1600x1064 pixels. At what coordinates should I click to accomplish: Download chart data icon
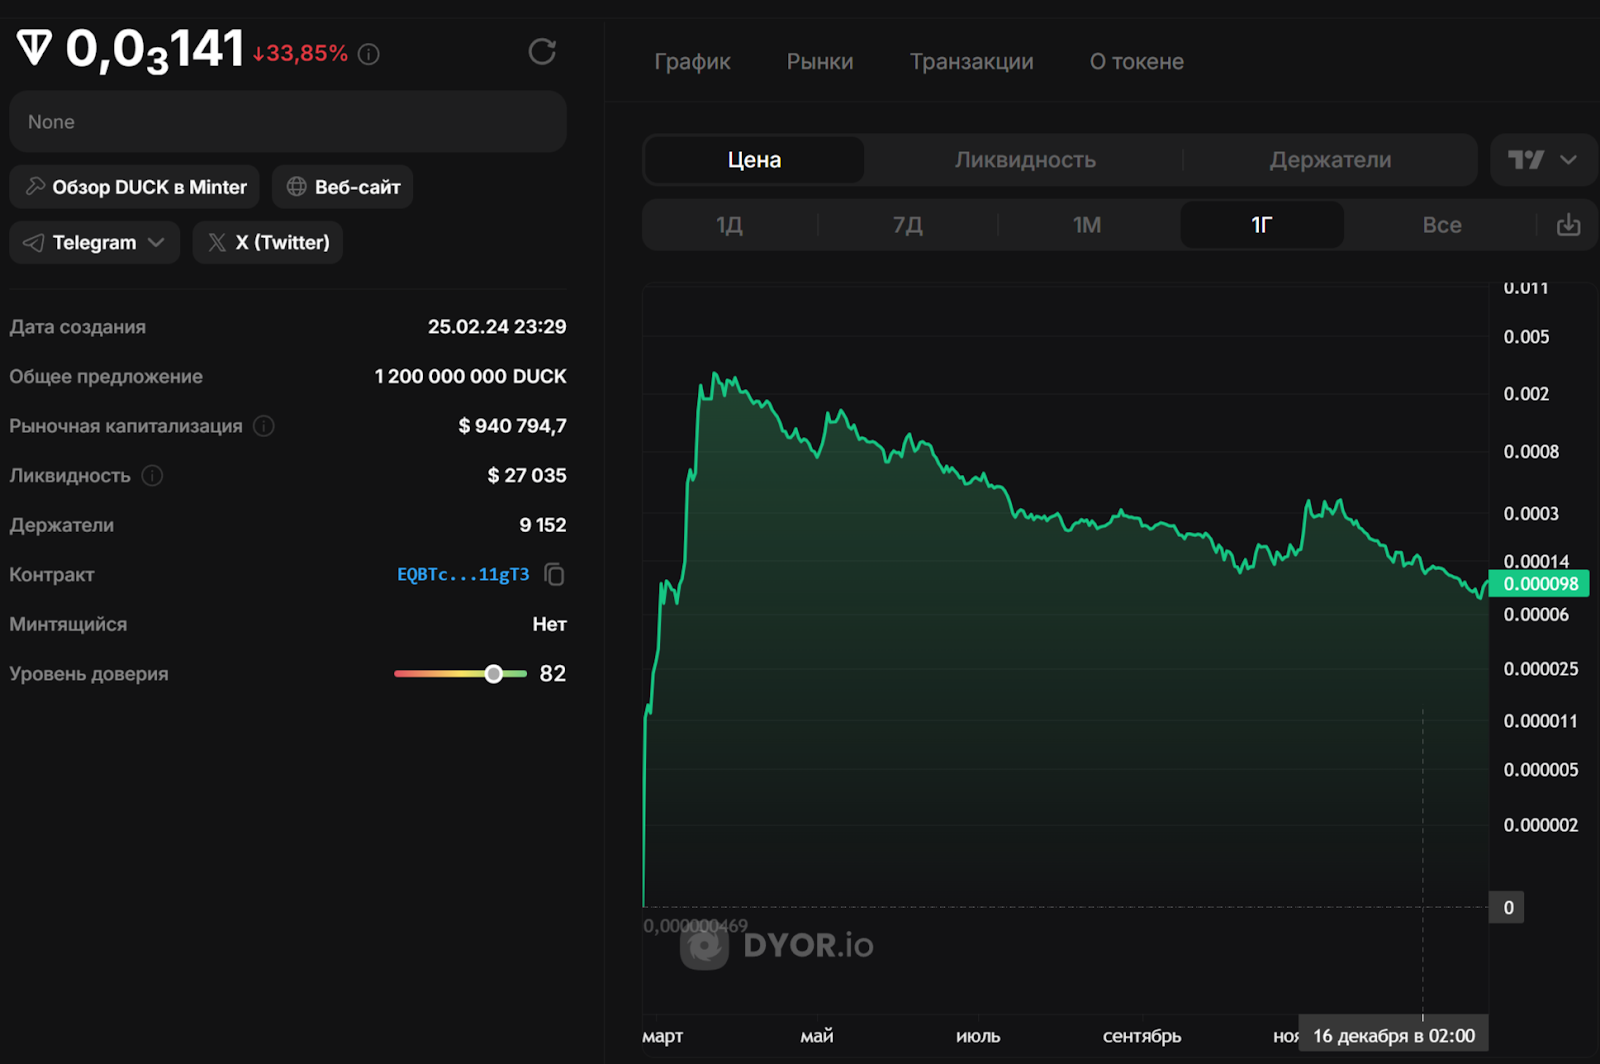(x=1568, y=225)
